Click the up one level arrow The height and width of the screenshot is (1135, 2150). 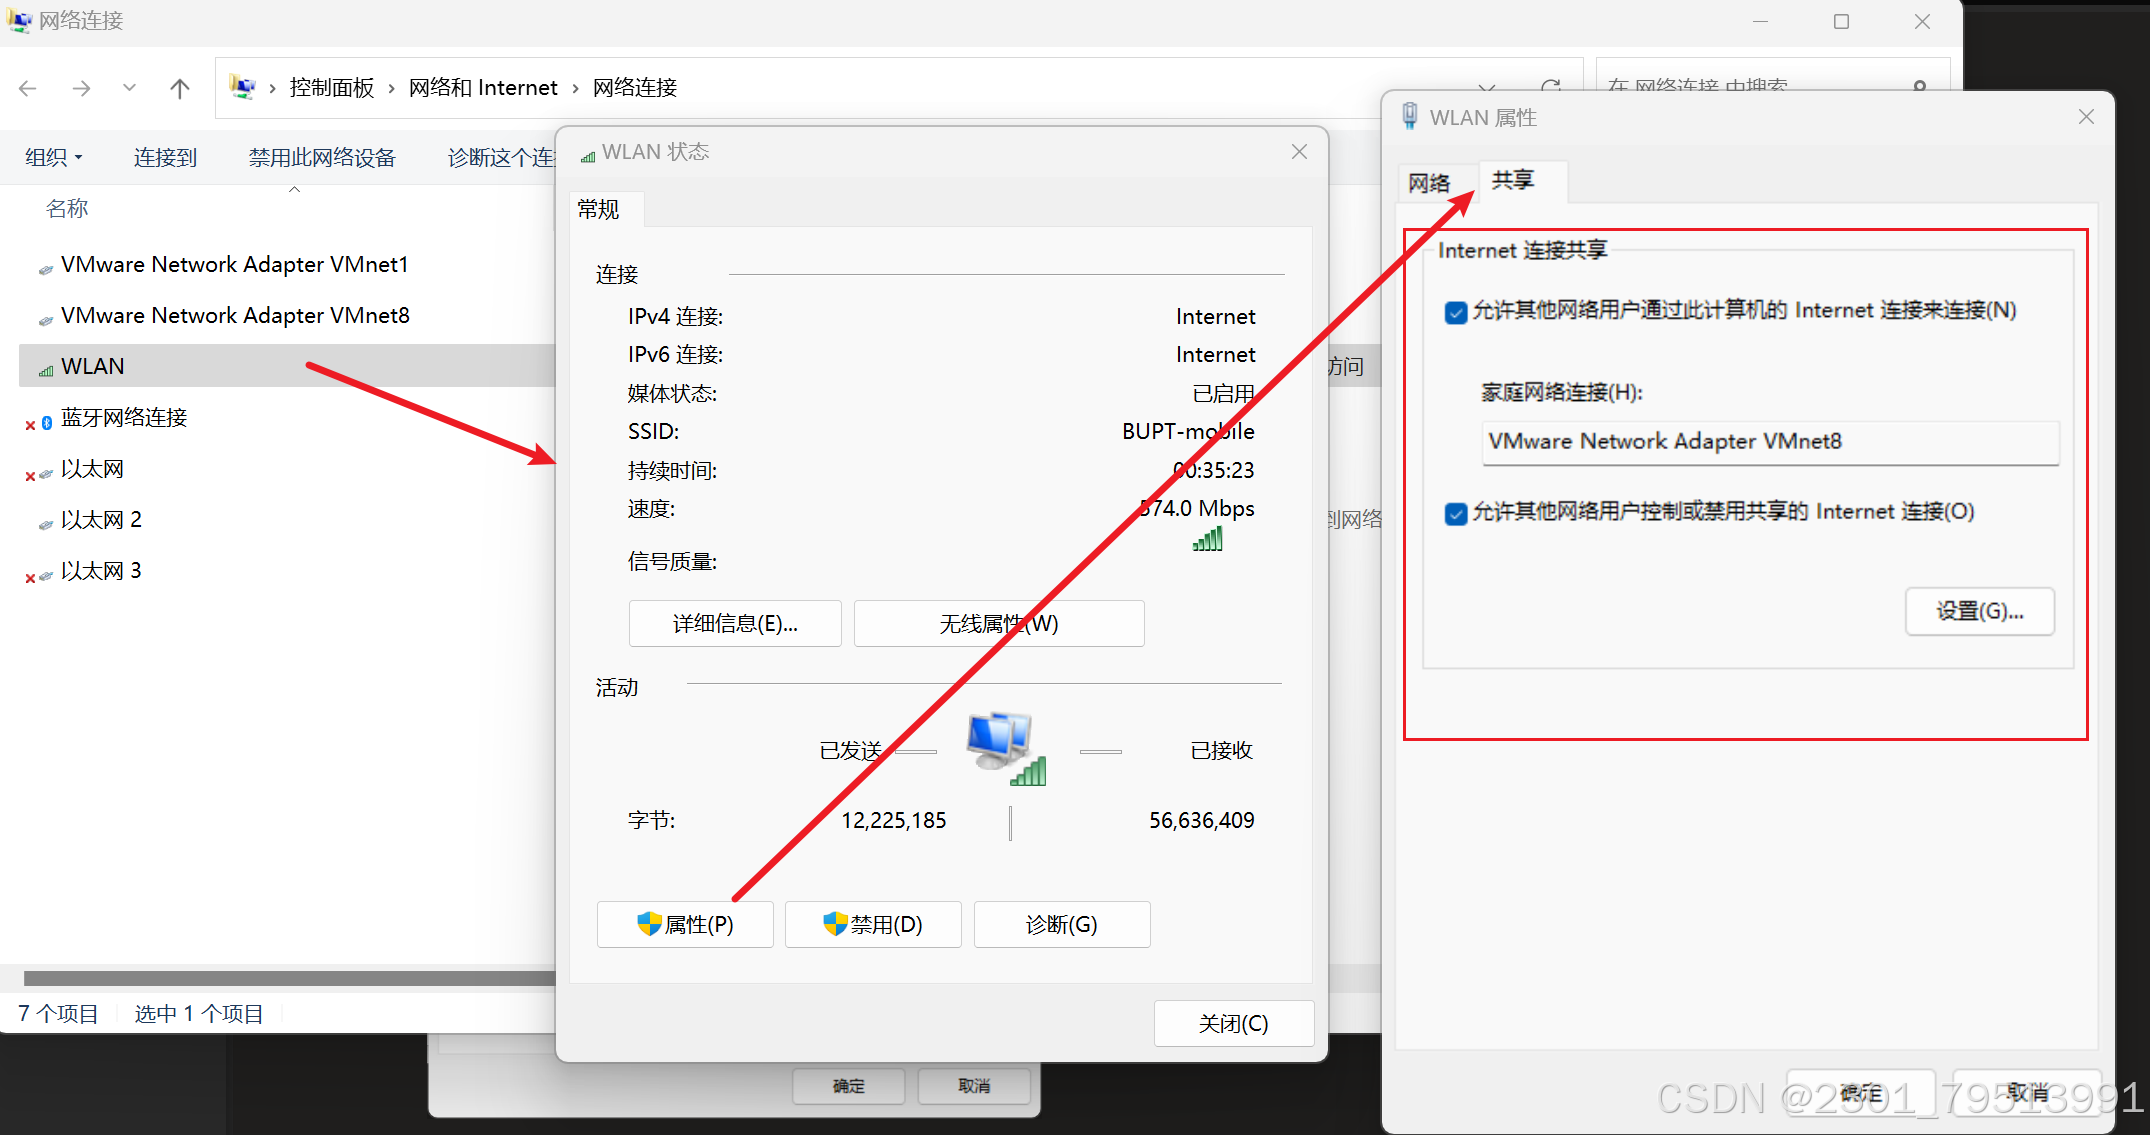(x=179, y=88)
